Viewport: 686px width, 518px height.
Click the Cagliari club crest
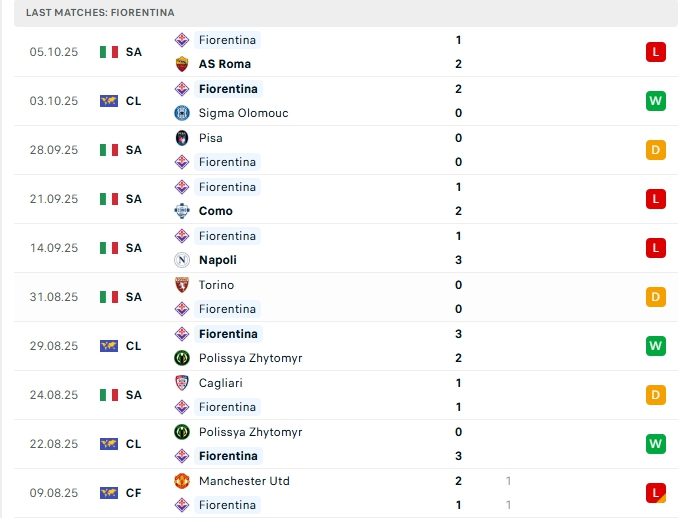point(182,383)
